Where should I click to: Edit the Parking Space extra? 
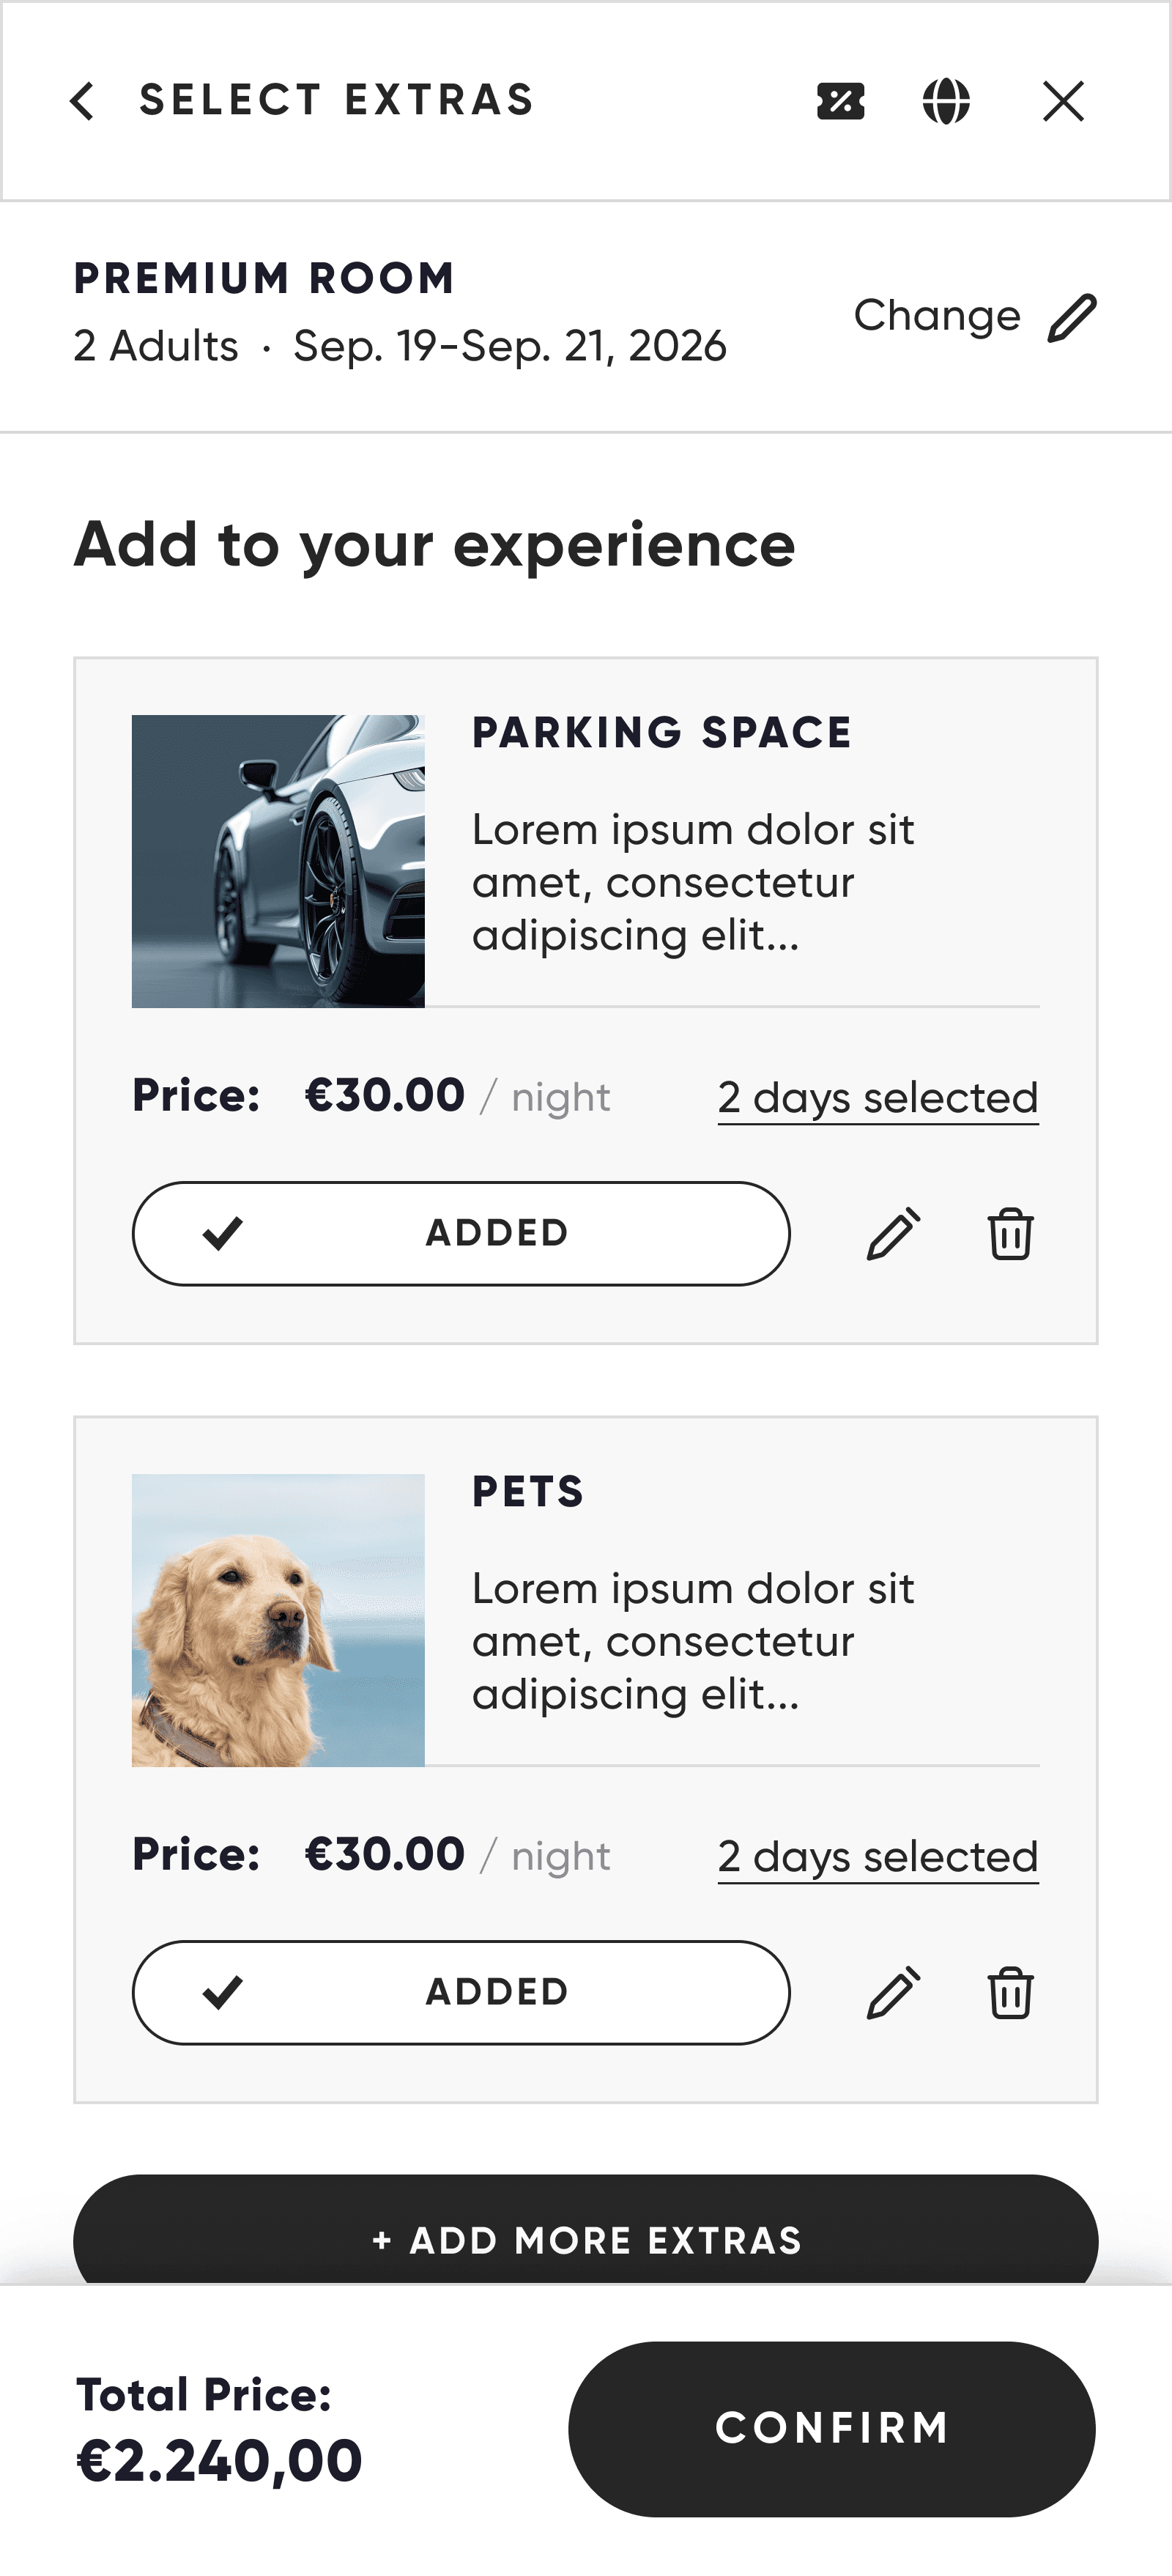(893, 1233)
